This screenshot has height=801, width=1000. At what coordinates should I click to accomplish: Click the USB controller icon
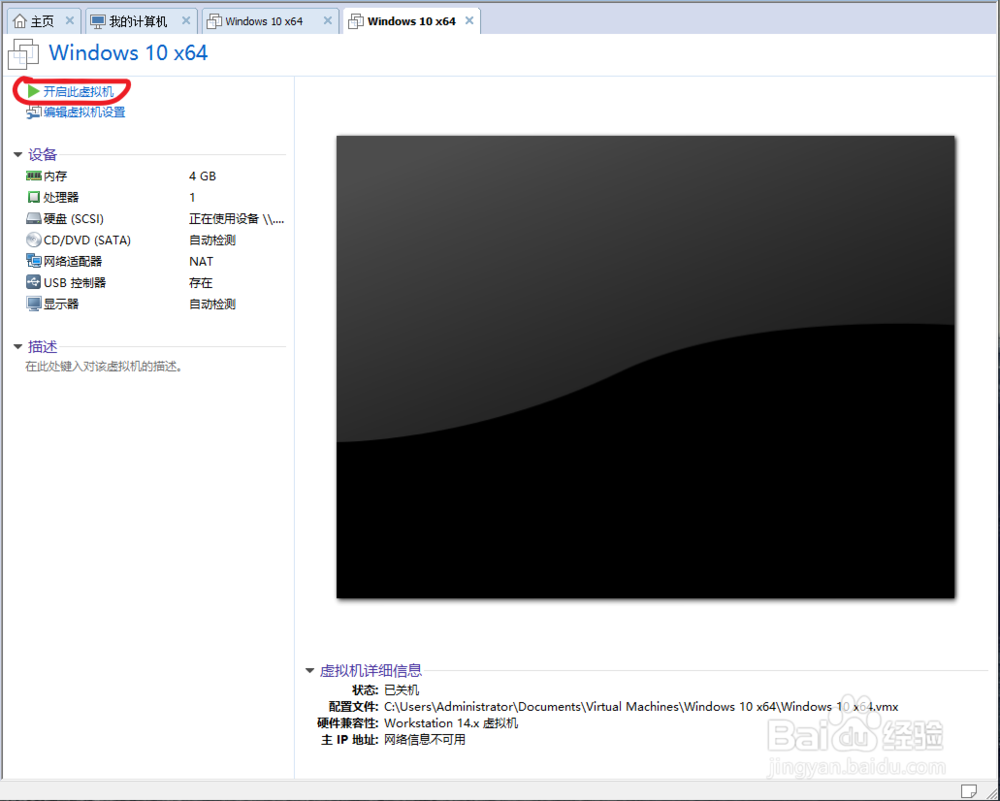point(33,282)
